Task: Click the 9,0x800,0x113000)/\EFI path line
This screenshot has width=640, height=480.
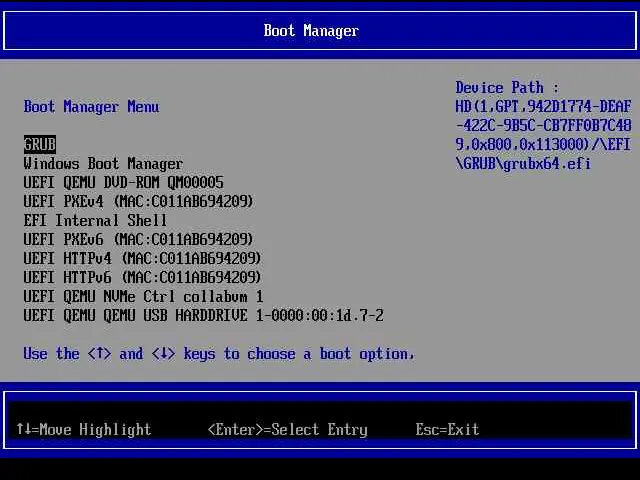Action: point(543,144)
